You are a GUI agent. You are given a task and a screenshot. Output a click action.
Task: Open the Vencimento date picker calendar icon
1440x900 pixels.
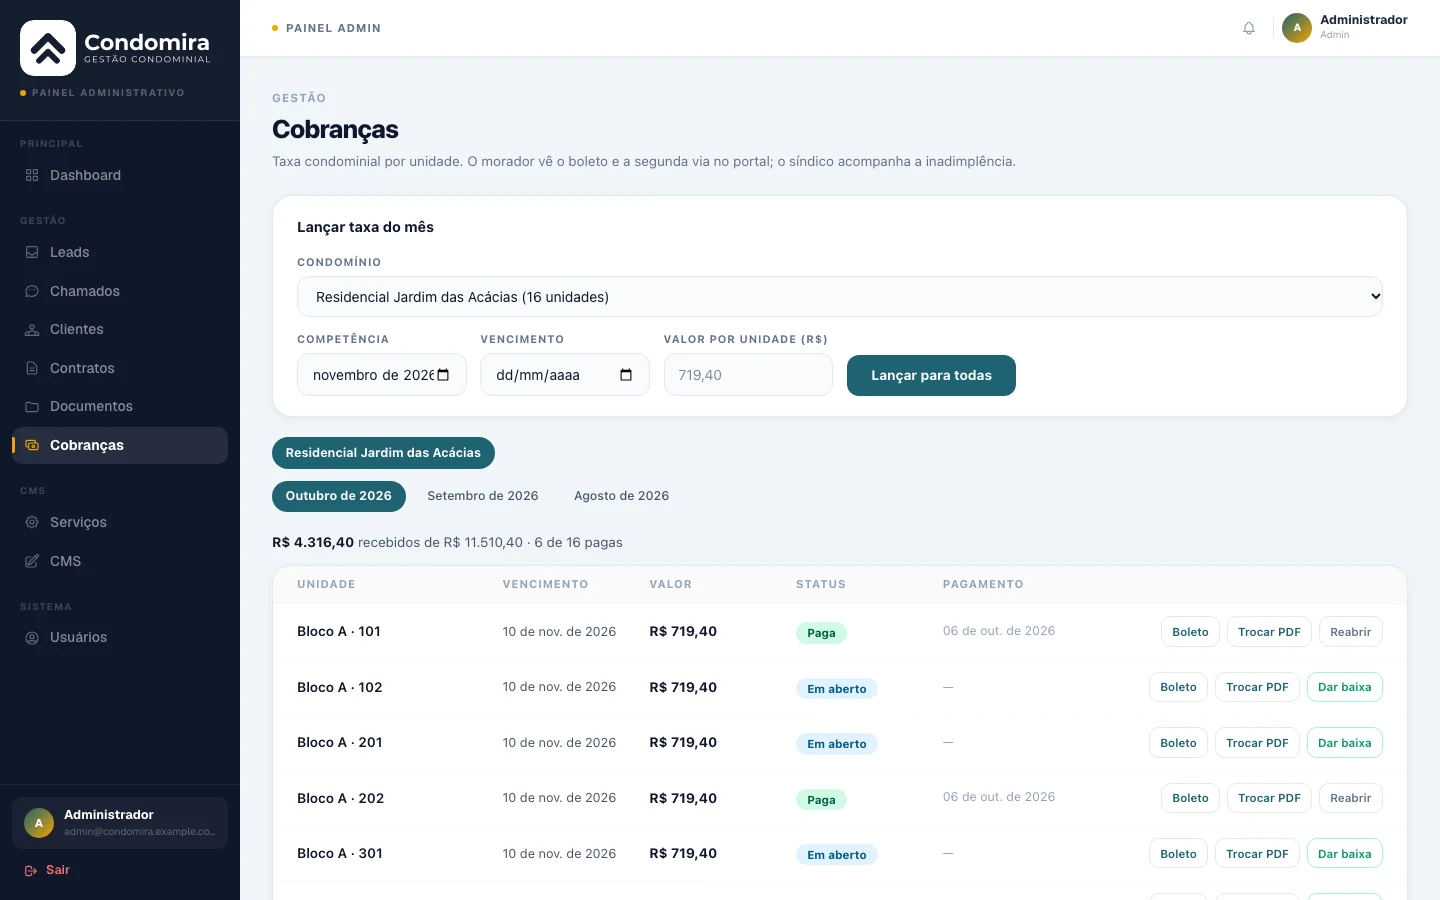[x=626, y=375]
